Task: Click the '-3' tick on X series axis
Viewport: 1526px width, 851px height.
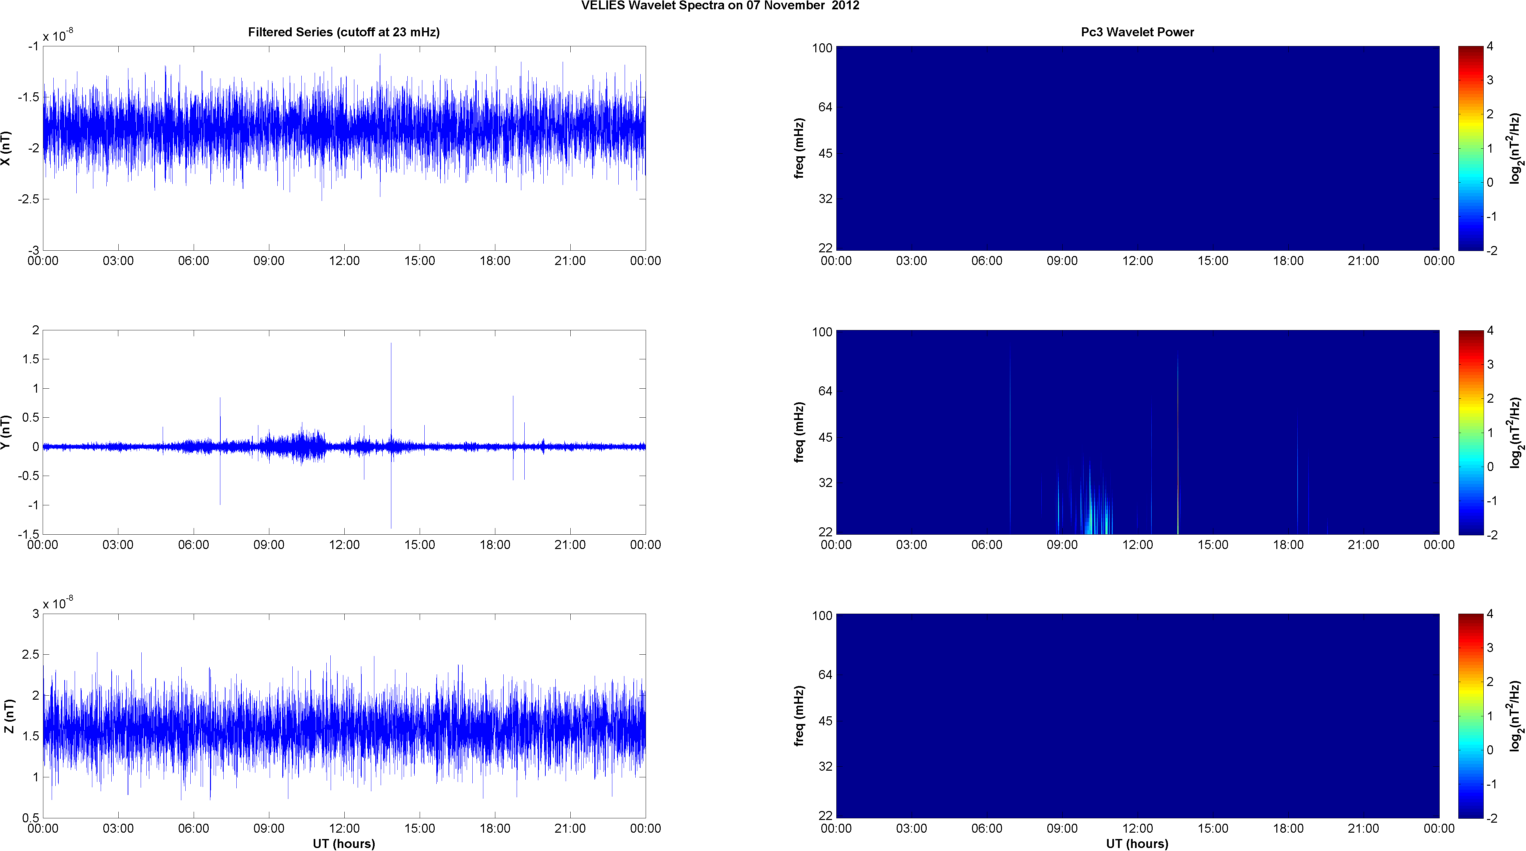Action: 32,250
